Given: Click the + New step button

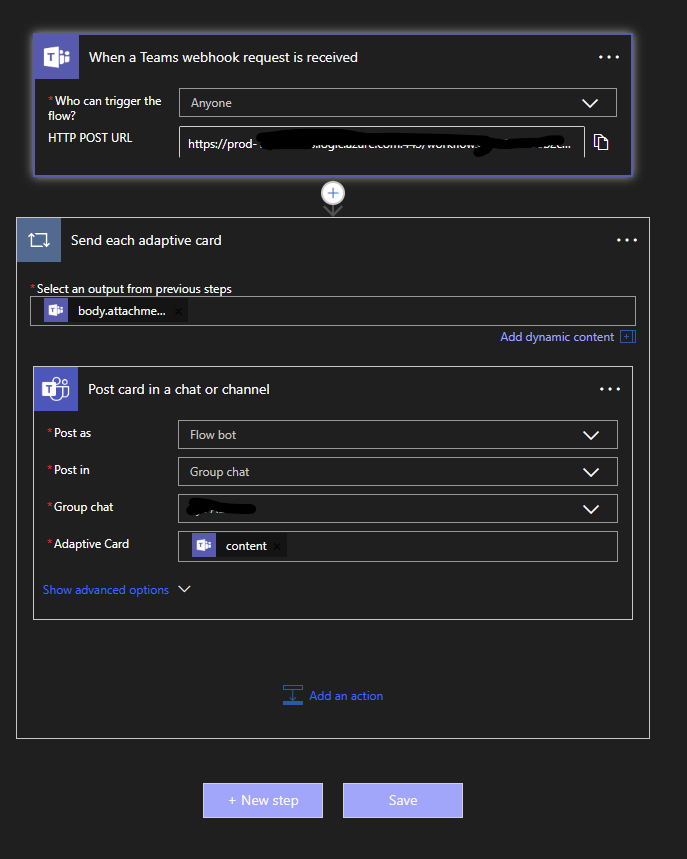Looking at the screenshot, I should [x=263, y=800].
